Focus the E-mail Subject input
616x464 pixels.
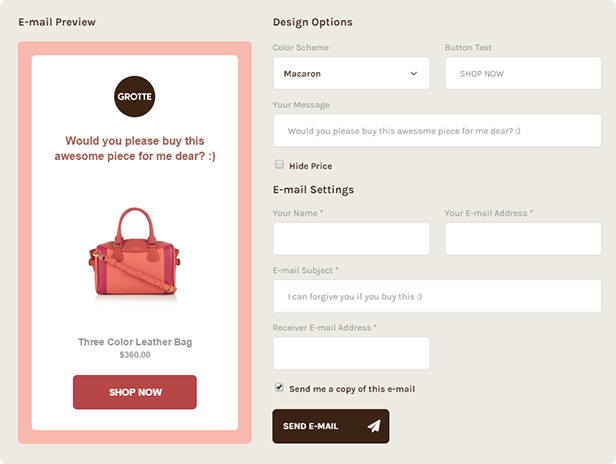438,296
